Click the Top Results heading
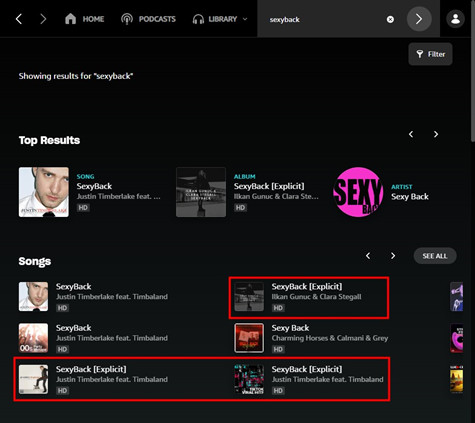Viewport: 475px width, 423px height. point(49,140)
